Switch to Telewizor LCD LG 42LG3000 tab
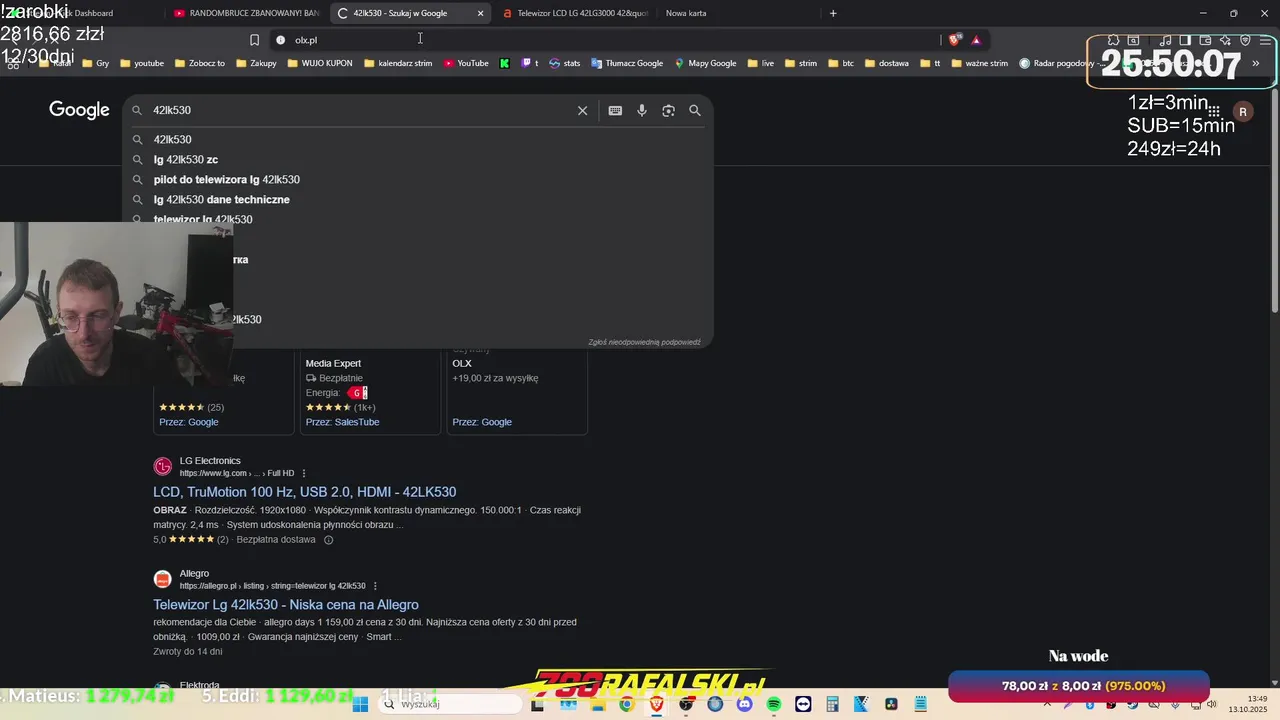The width and height of the screenshot is (1280, 720). click(575, 13)
